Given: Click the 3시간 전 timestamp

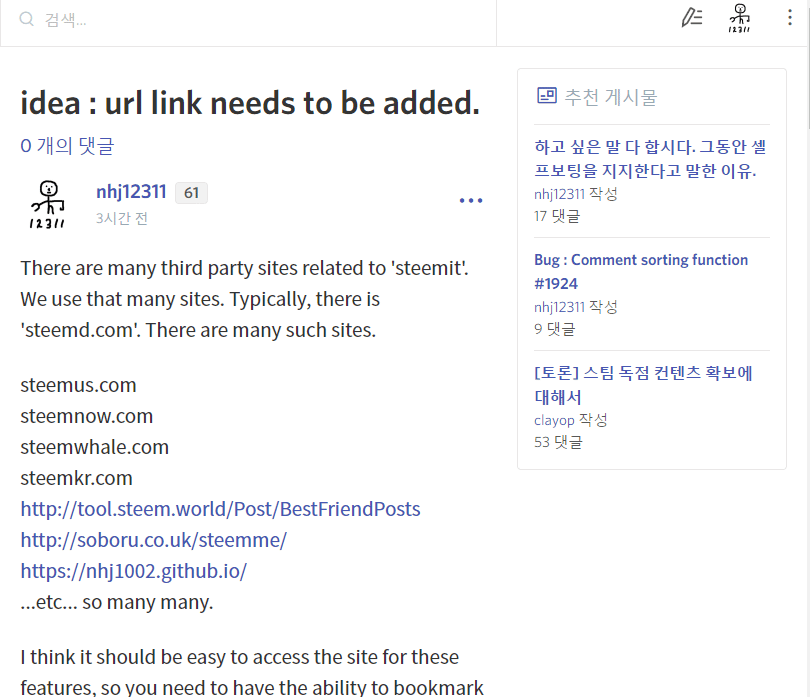Looking at the screenshot, I should pyautogui.click(x=122, y=219).
